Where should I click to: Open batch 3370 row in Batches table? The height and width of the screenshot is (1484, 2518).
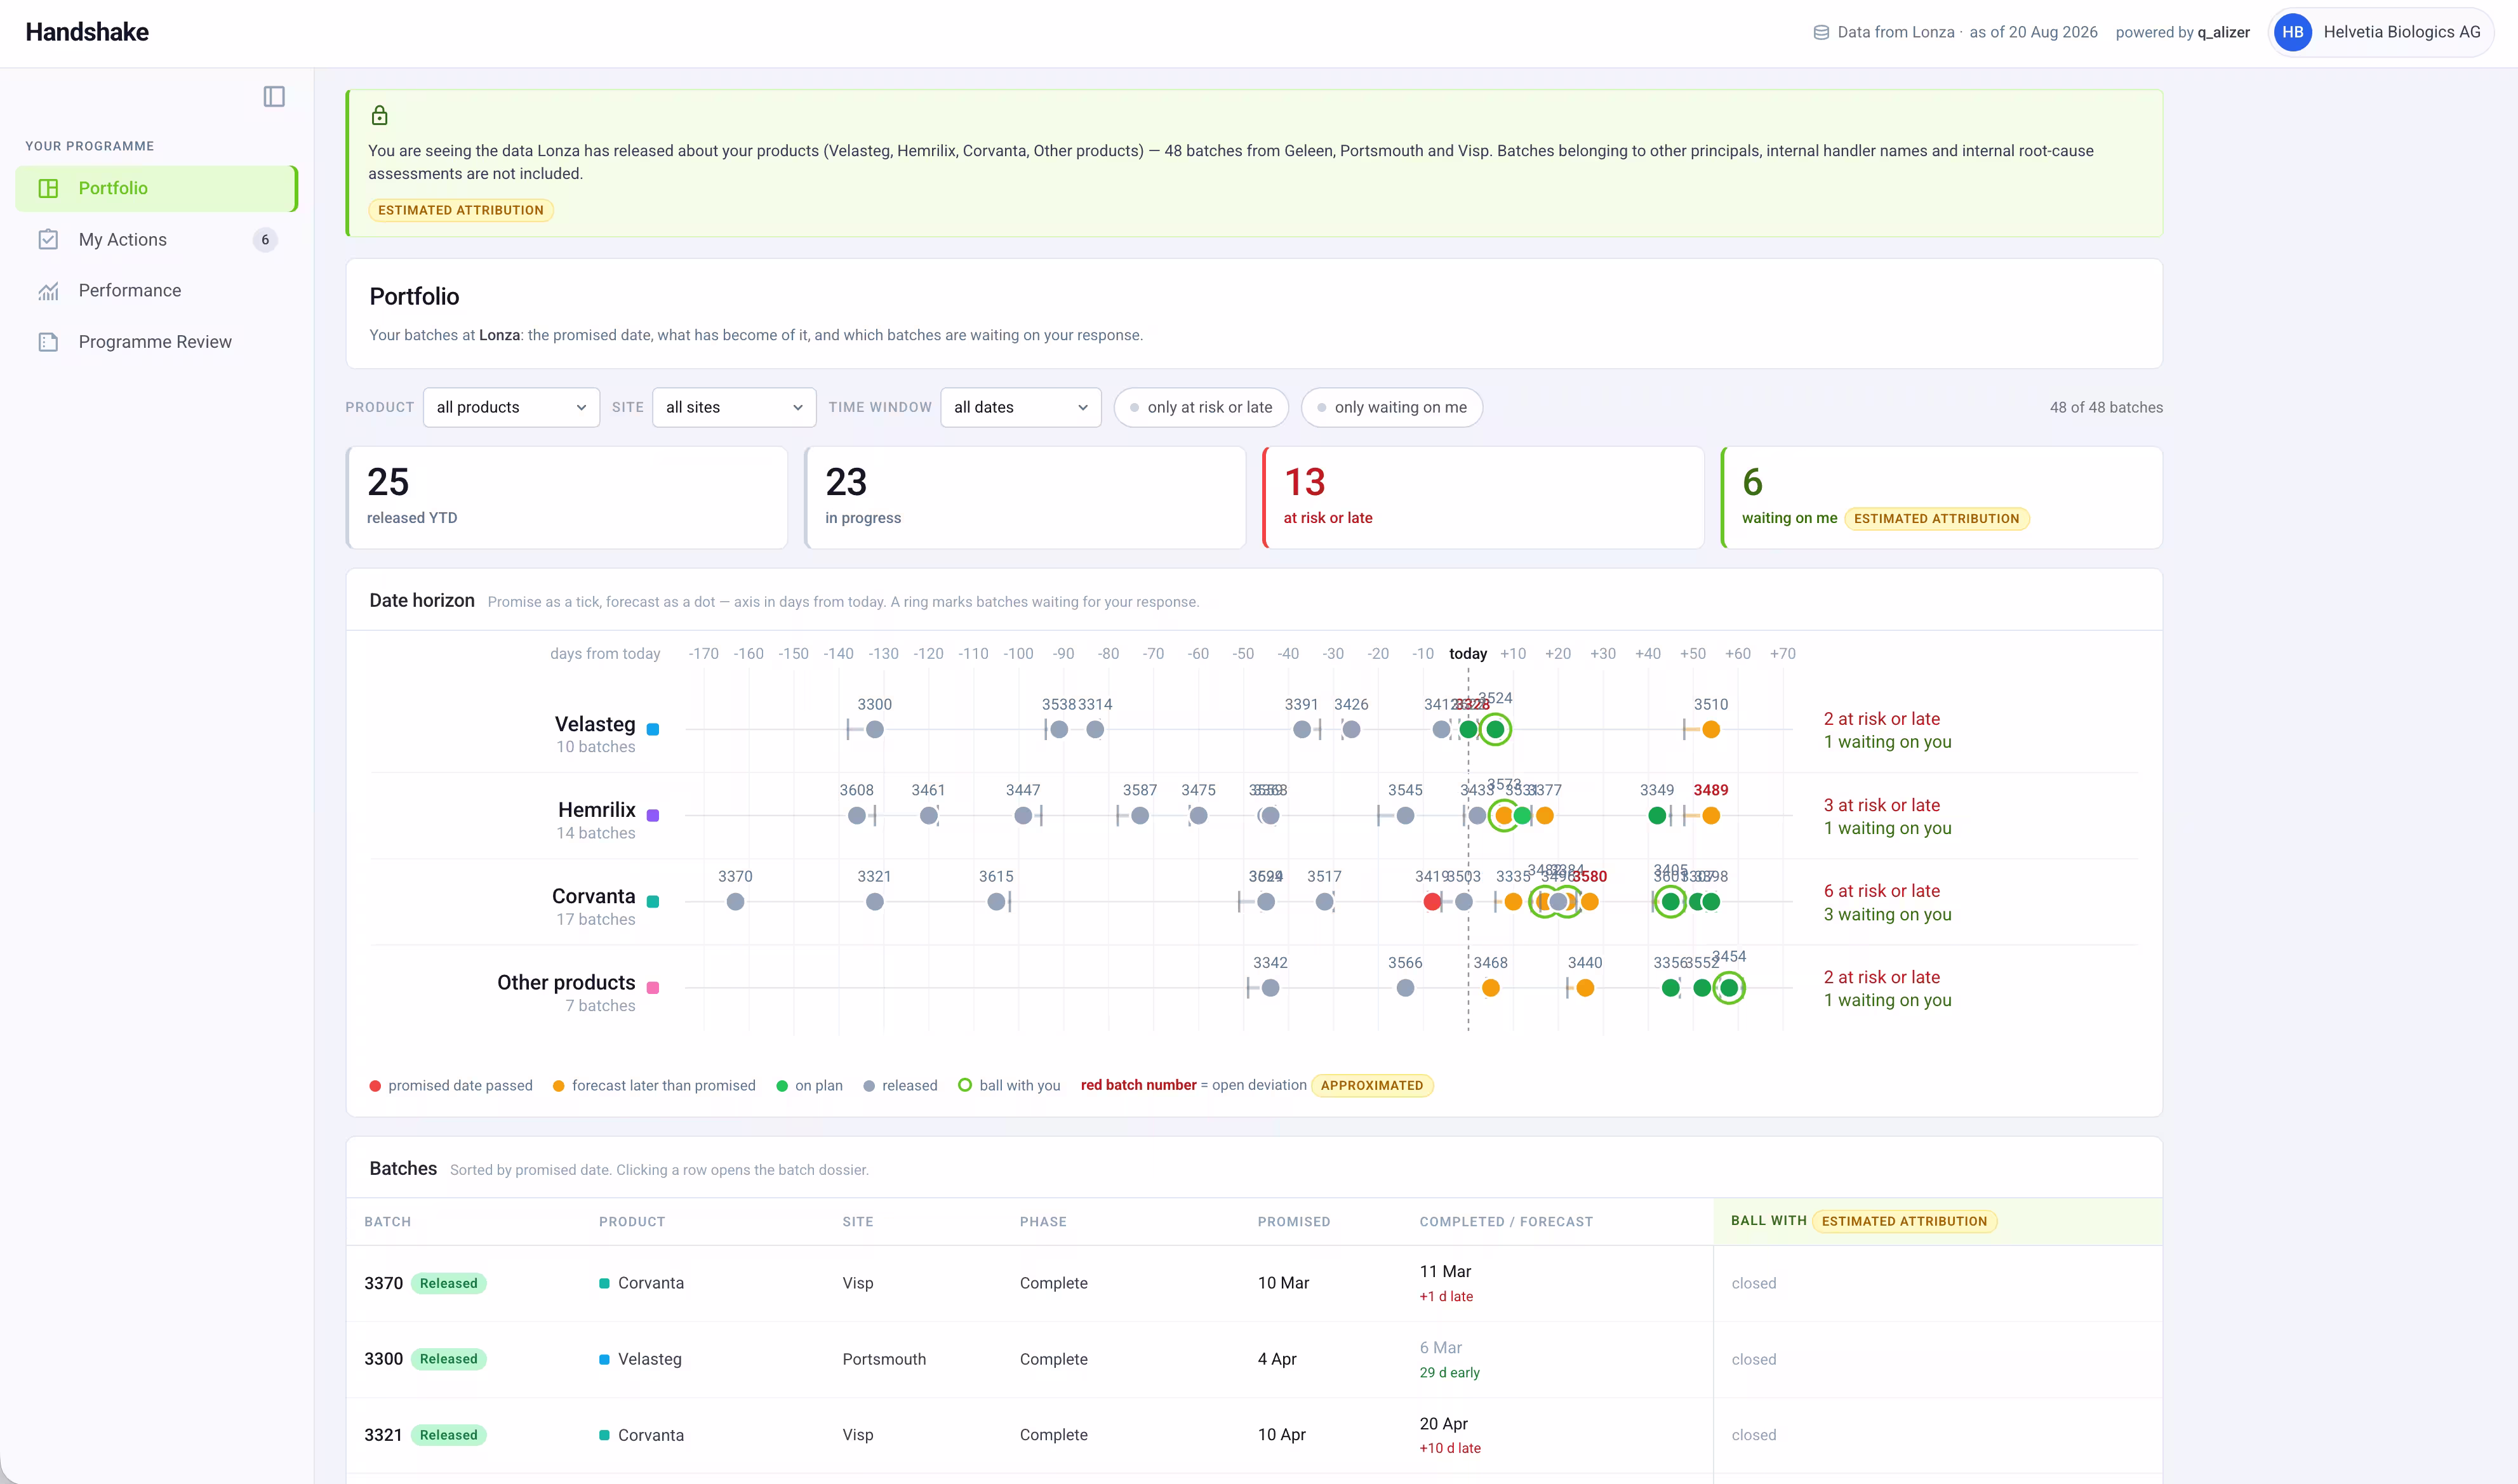(x=1254, y=1283)
